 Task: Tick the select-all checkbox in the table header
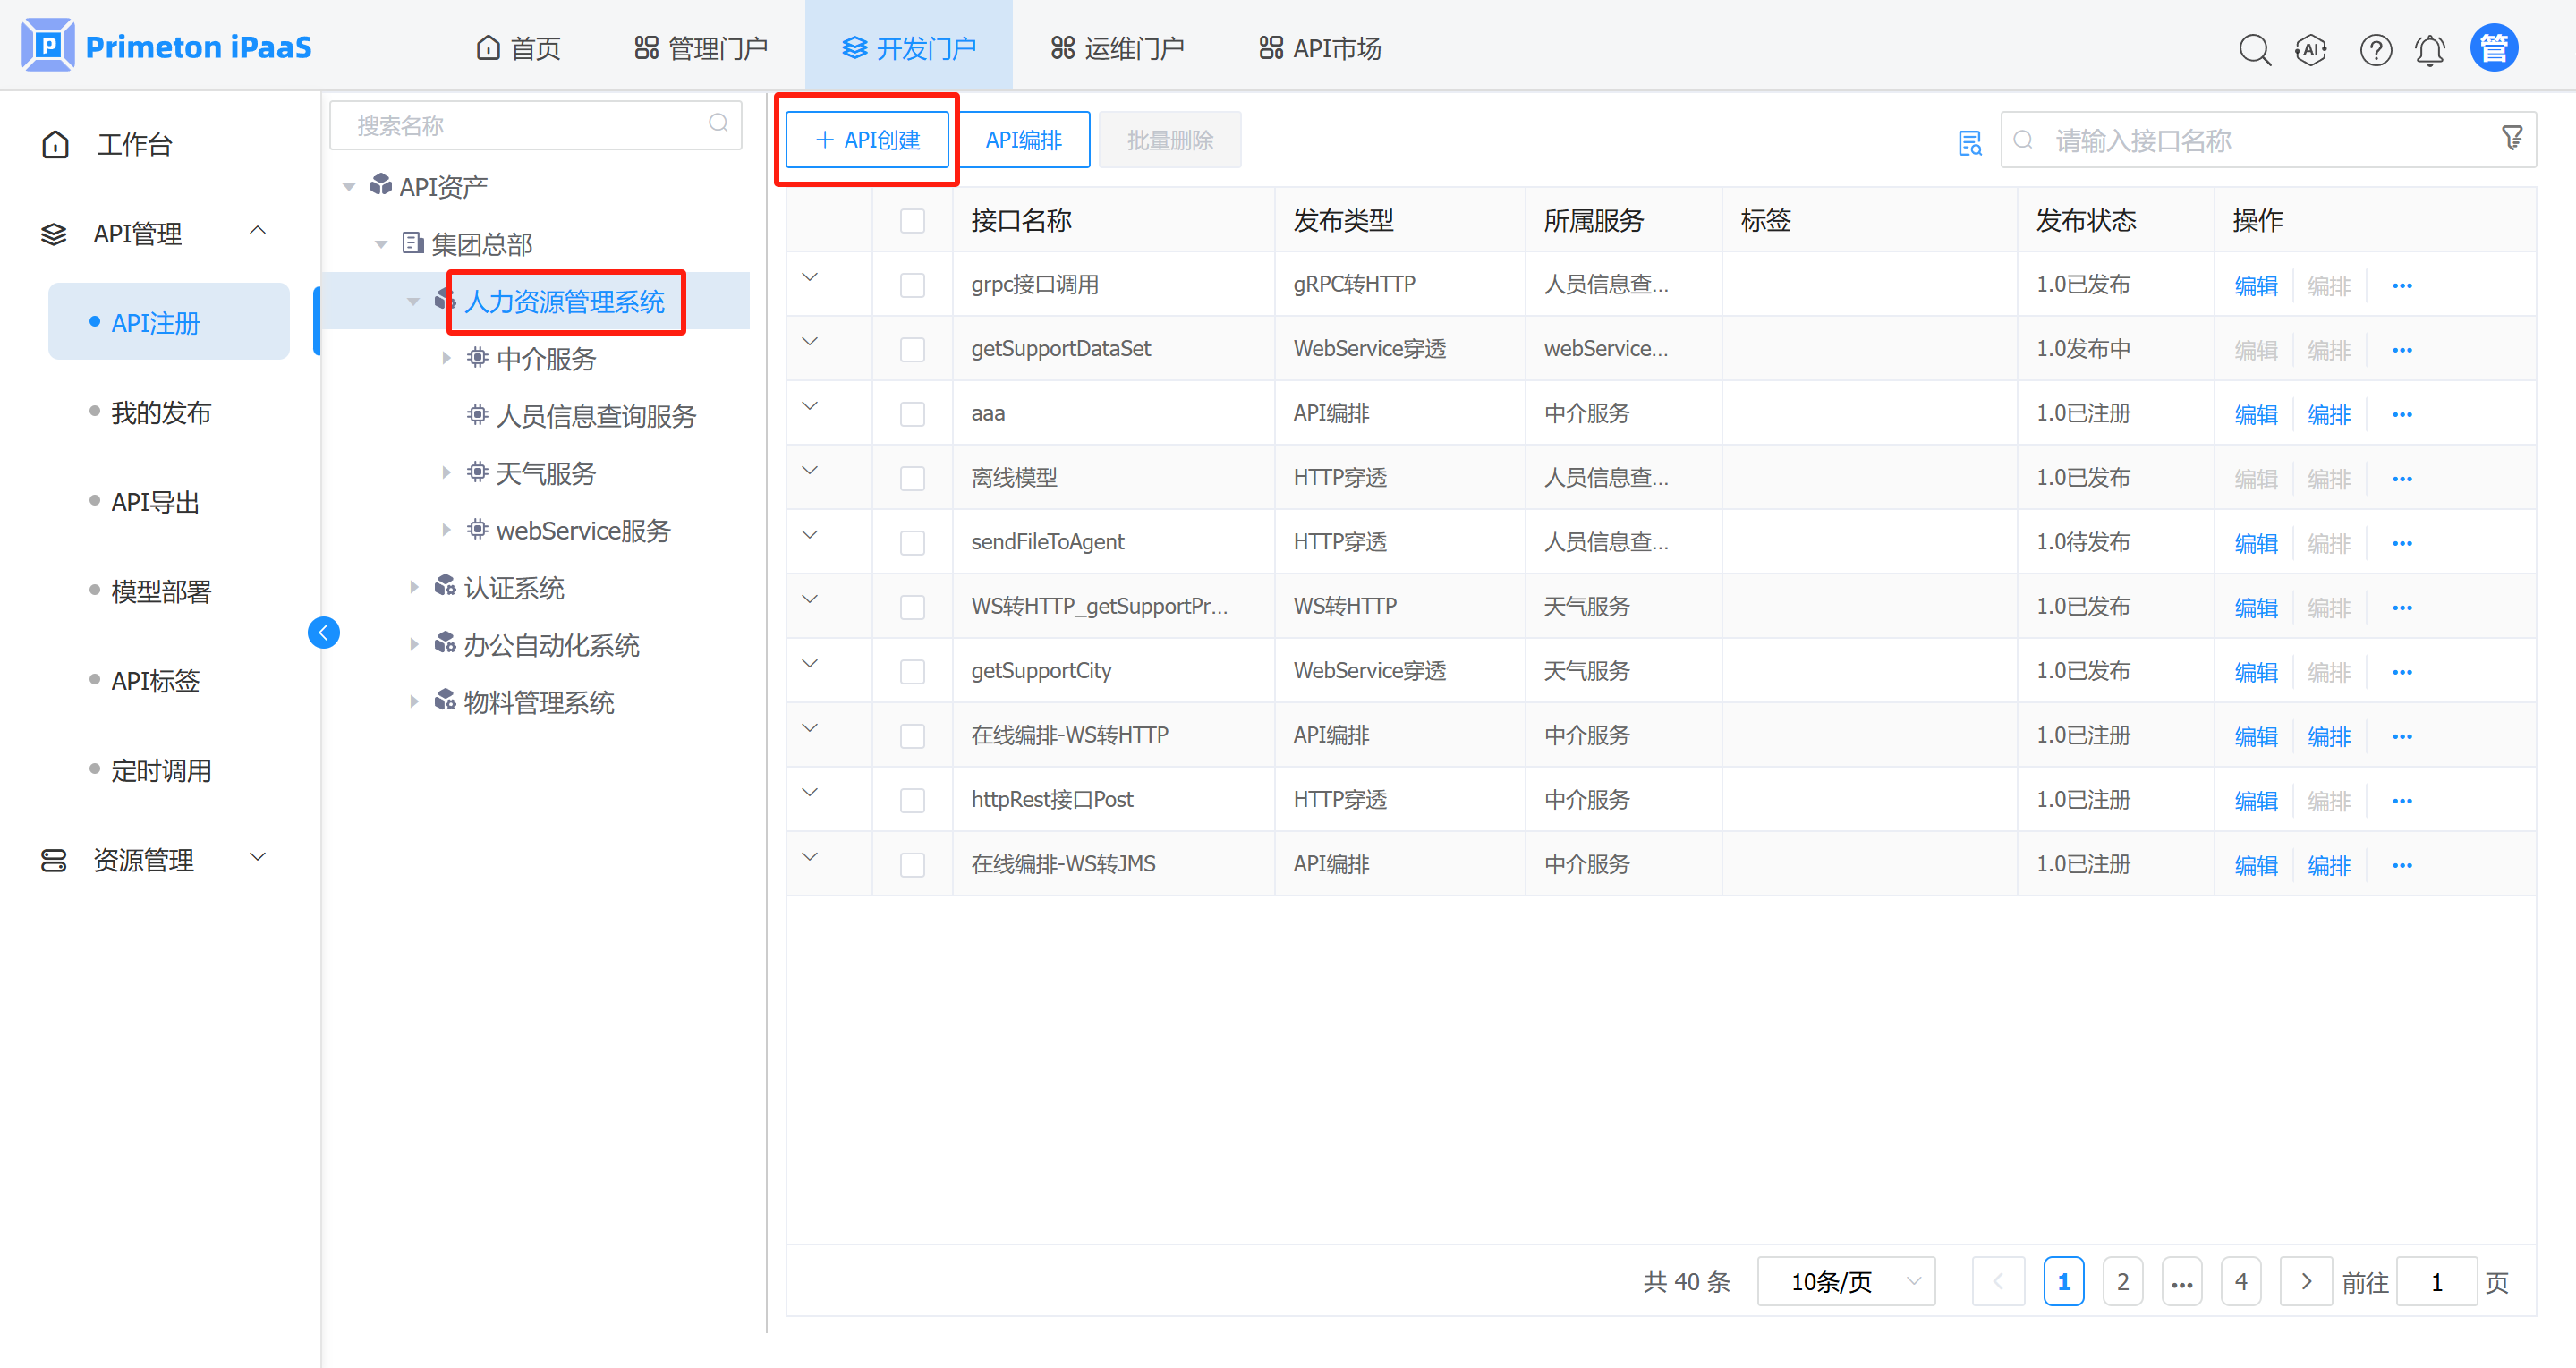click(x=912, y=220)
